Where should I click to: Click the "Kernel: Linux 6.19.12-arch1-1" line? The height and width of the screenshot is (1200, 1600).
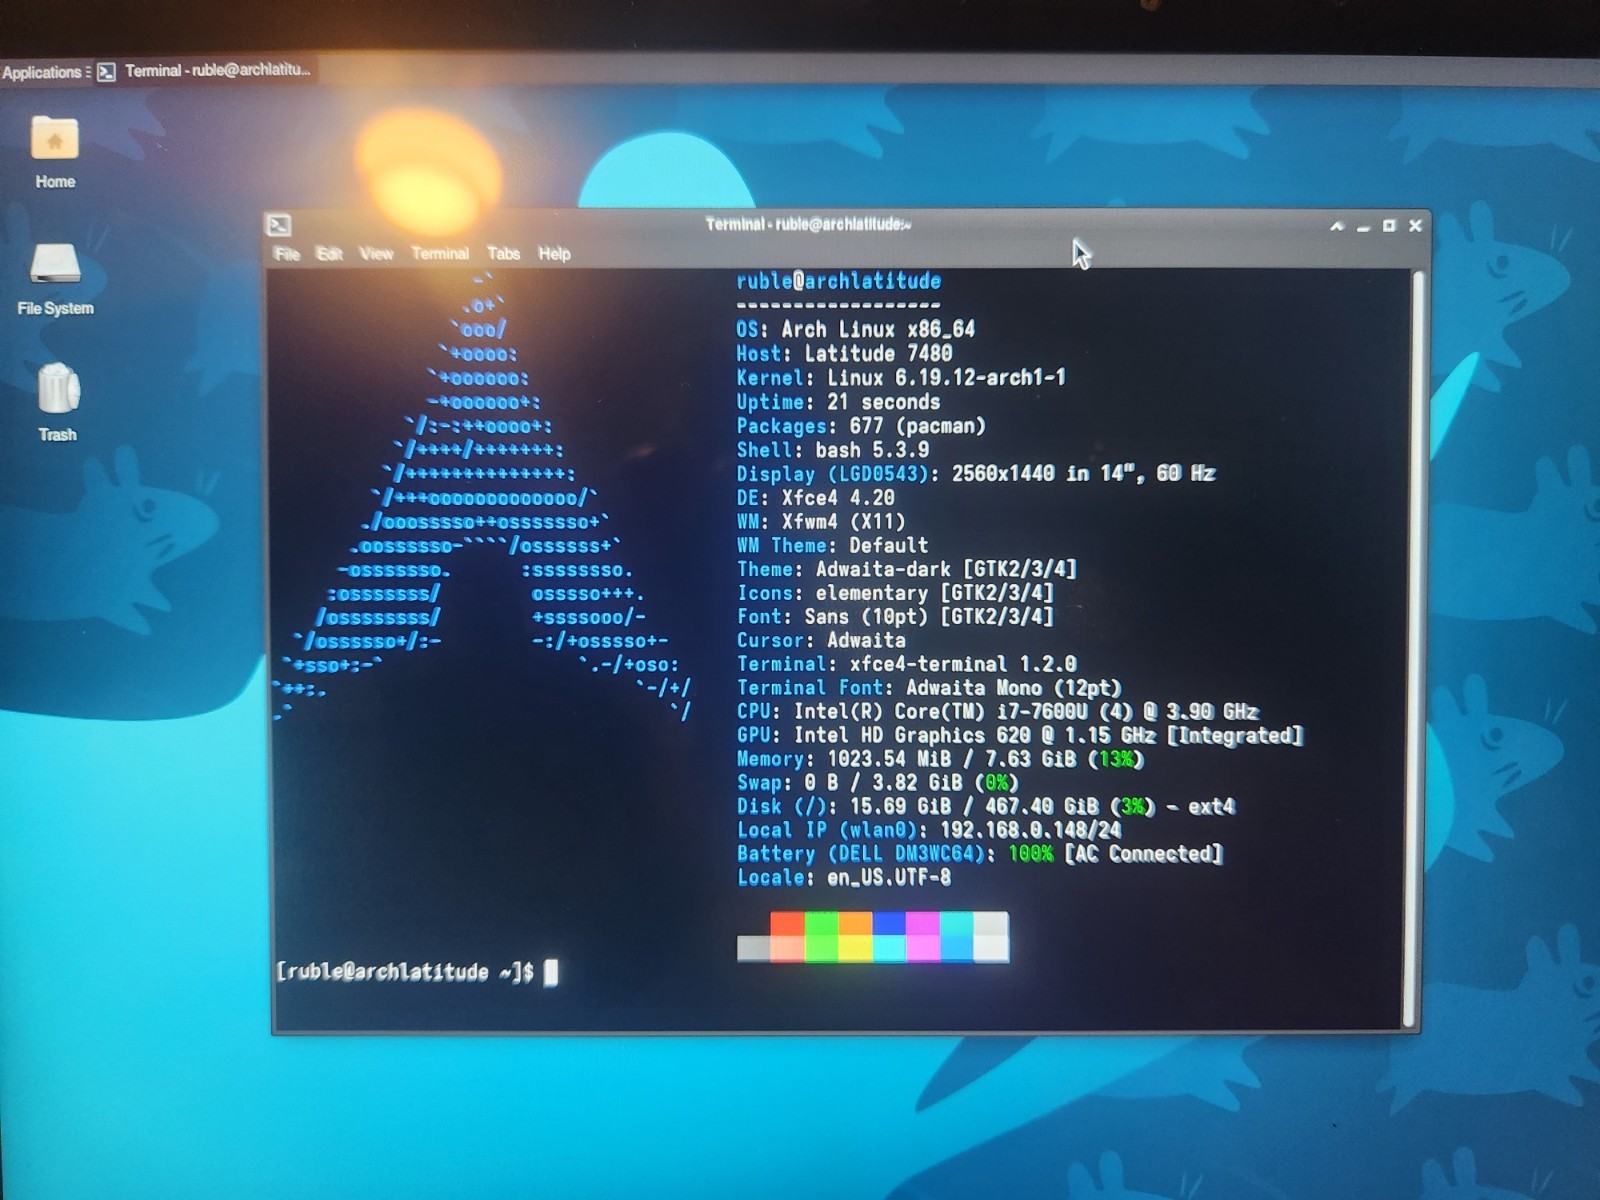tap(901, 377)
